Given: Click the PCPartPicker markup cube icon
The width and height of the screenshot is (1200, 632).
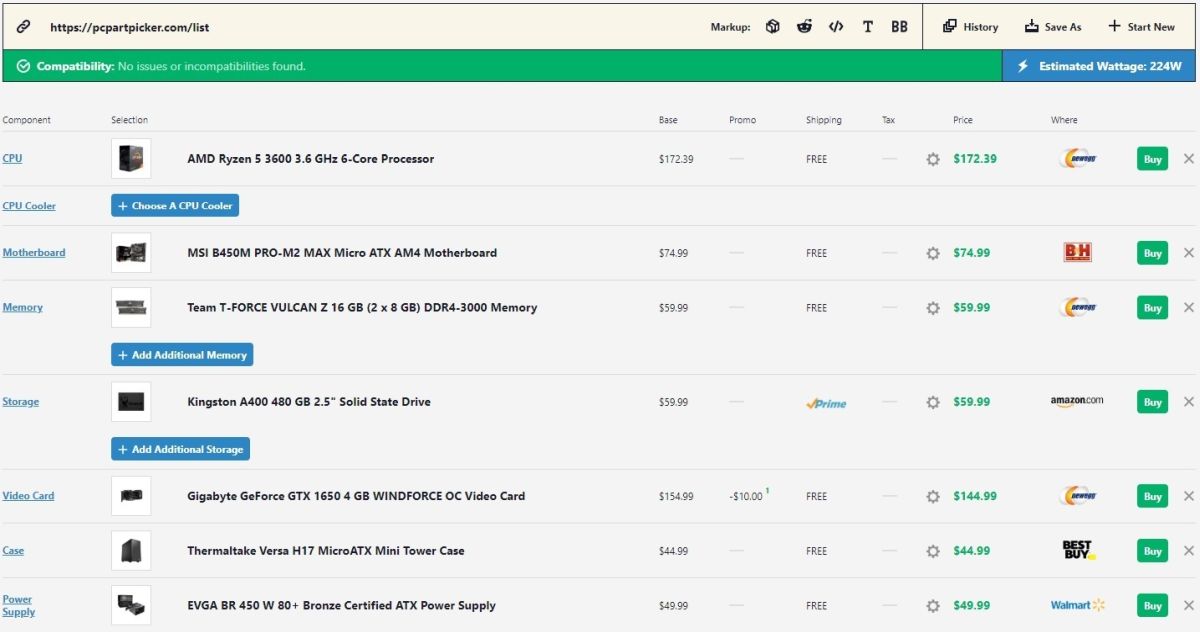Looking at the screenshot, I should 772,27.
